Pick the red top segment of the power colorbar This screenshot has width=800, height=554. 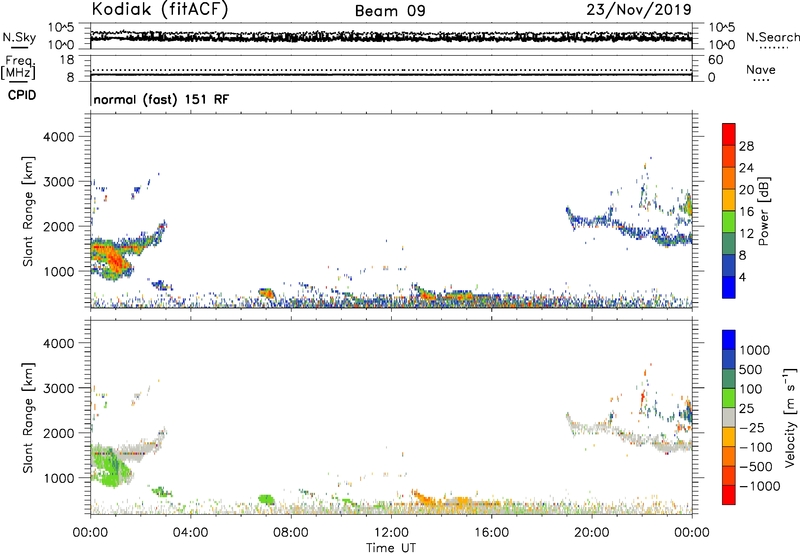[x=729, y=134]
